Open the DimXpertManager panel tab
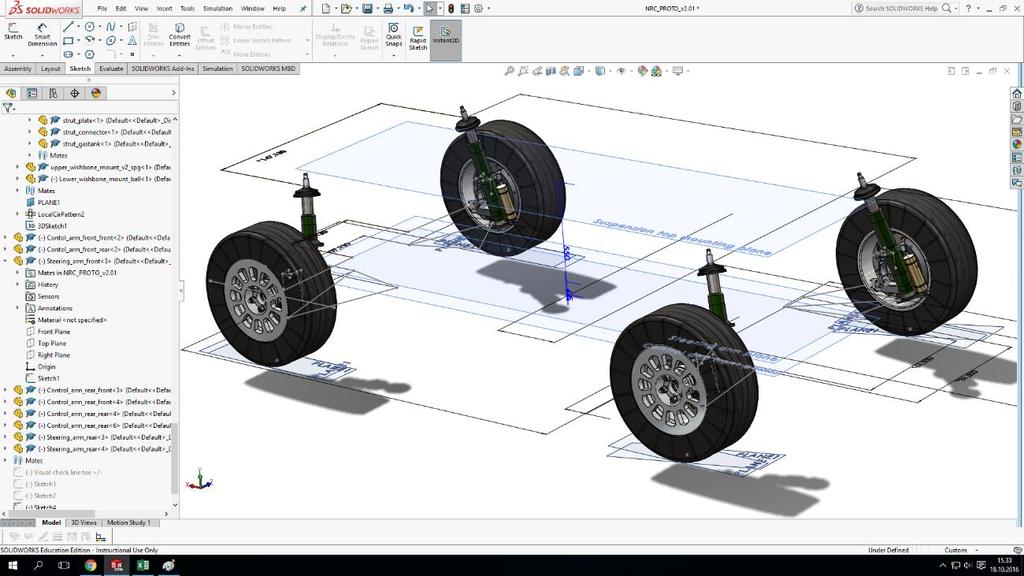 pyautogui.click(x=74, y=93)
